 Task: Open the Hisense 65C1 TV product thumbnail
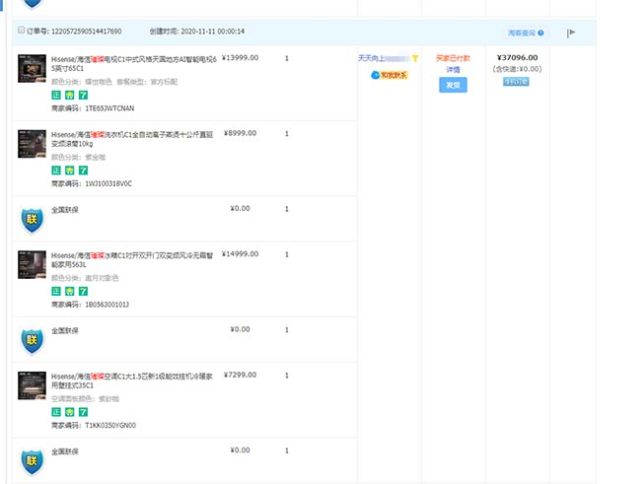[x=32, y=69]
